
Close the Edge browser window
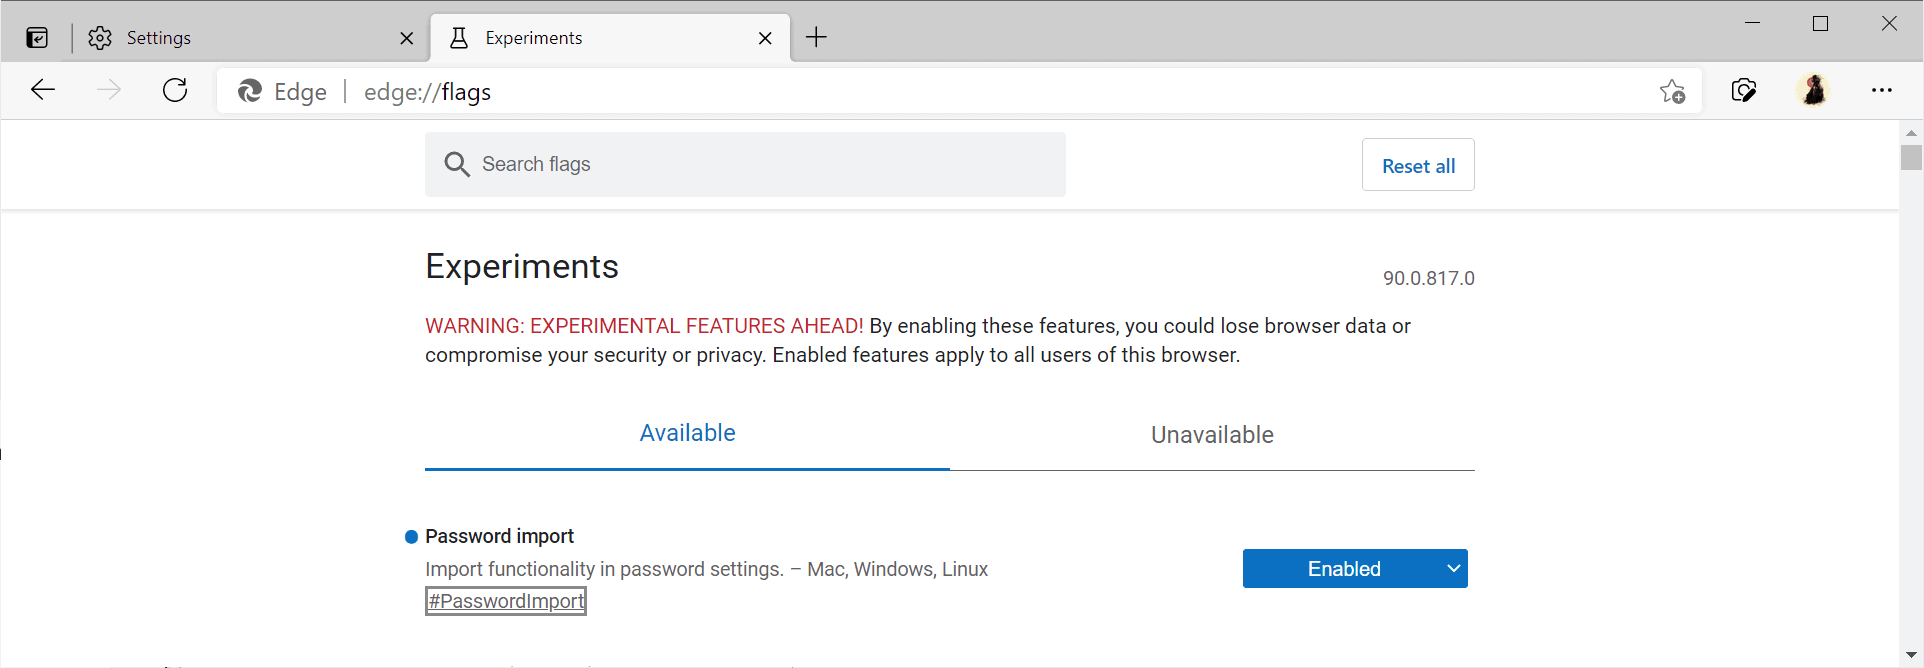click(x=1889, y=23)
